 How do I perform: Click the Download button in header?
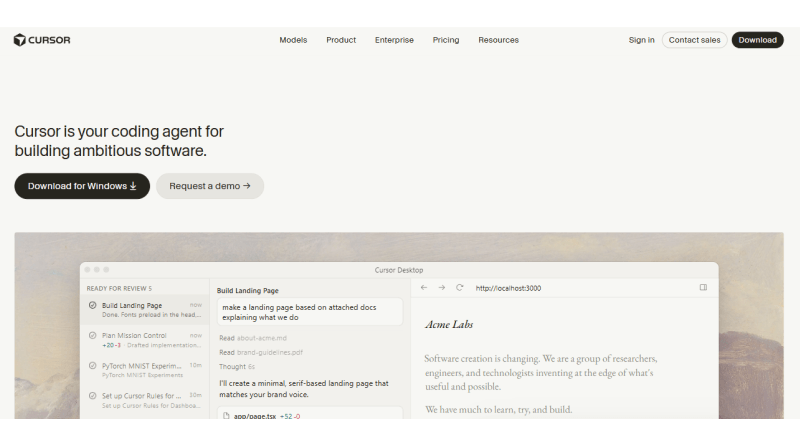pyautogui.click(x=757, y=40)
